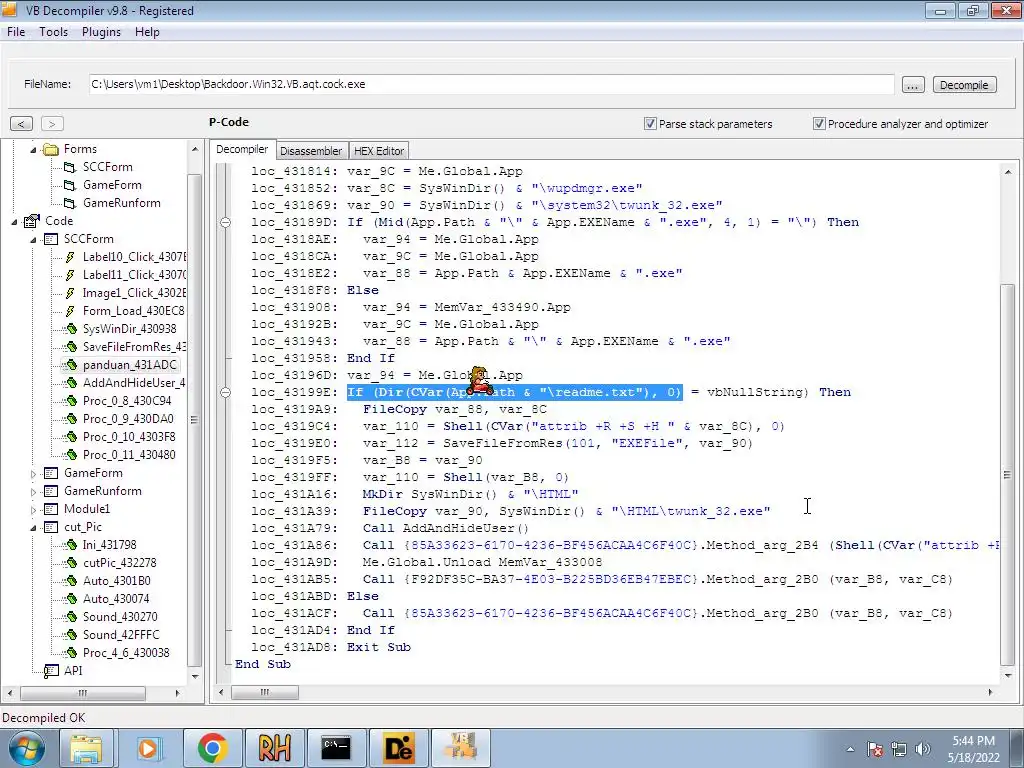
Task: Click the code pane vertical scrollbar thumb
Action: click(x=1006, y=474)
